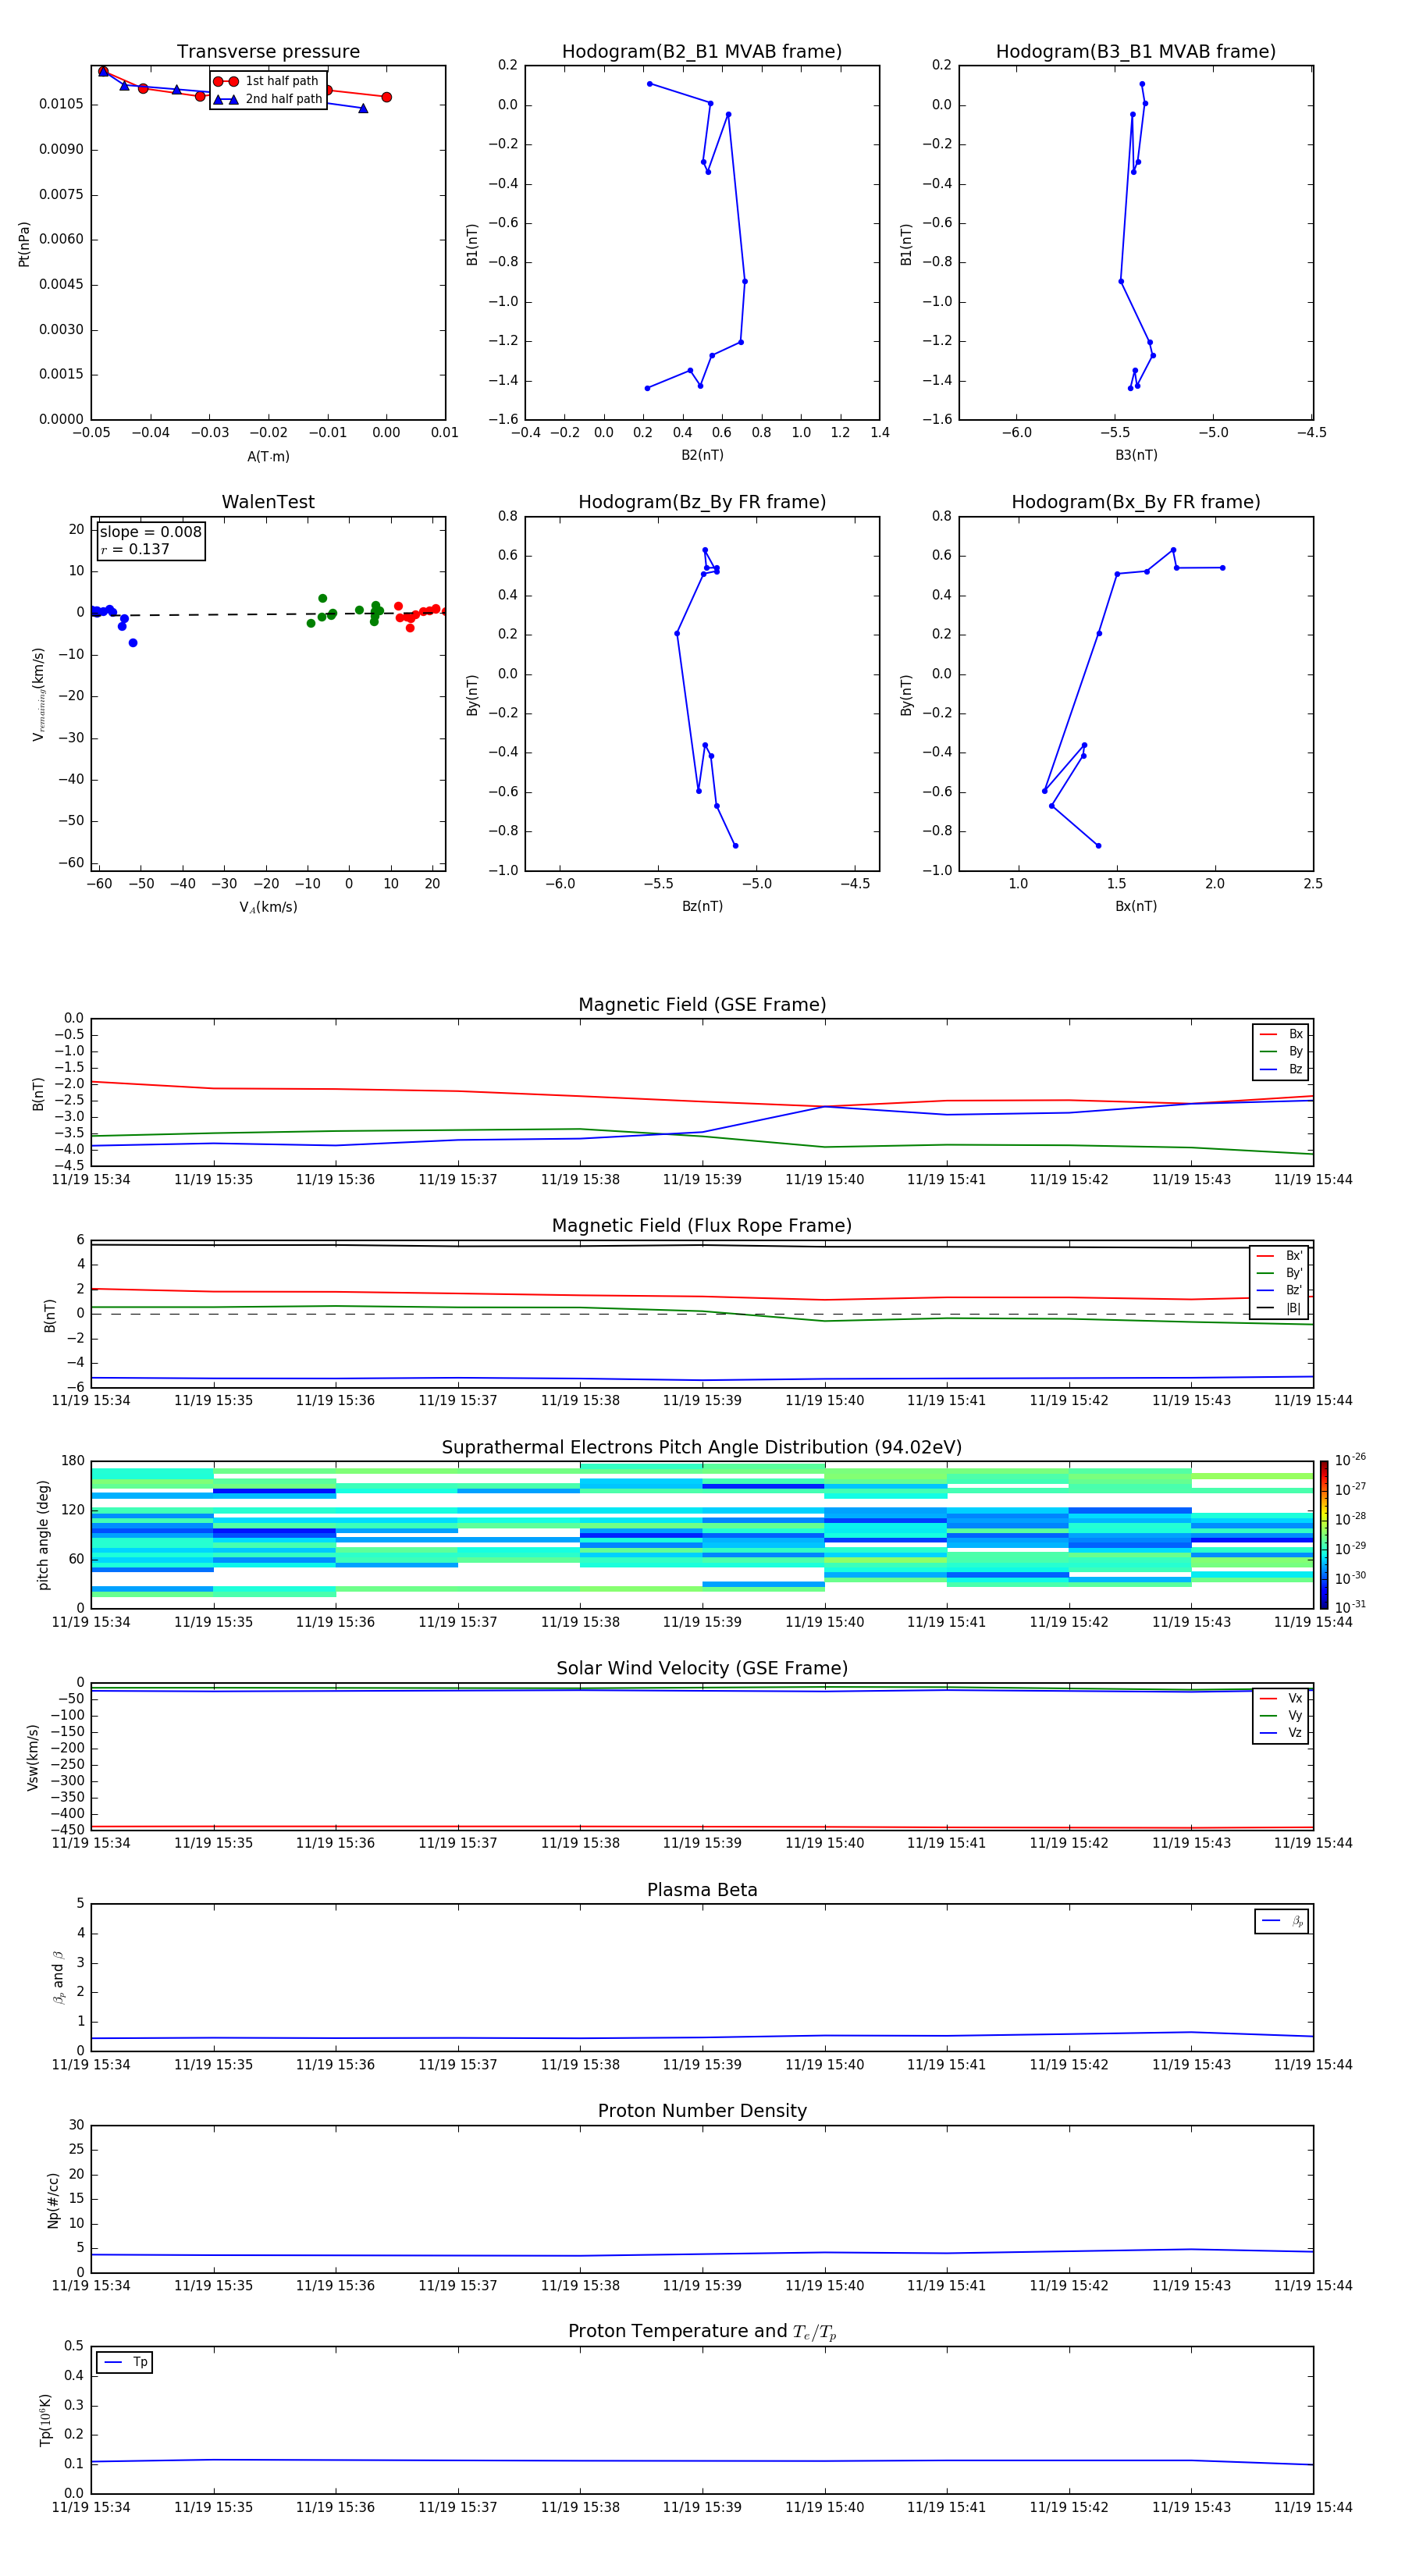Select the βp legend entry
The image size is (1405, 2576).
tap(1283, 1921)
